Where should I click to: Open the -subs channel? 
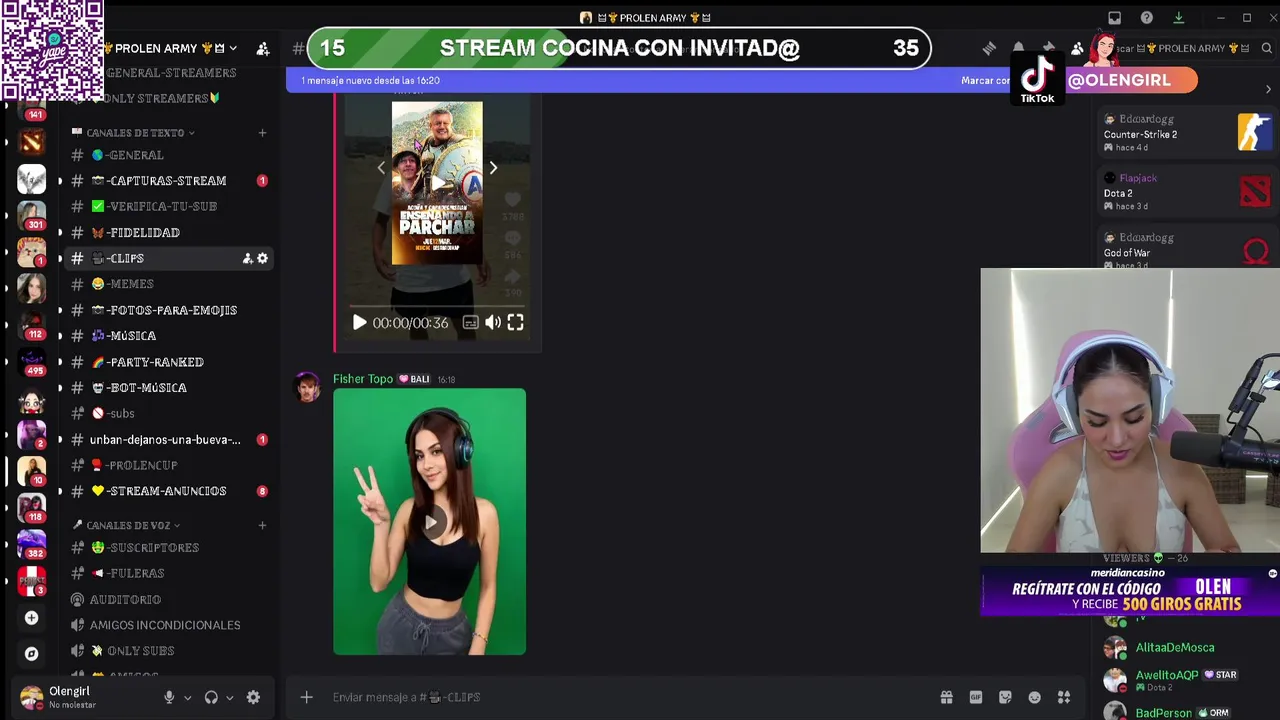coord(168,413)
